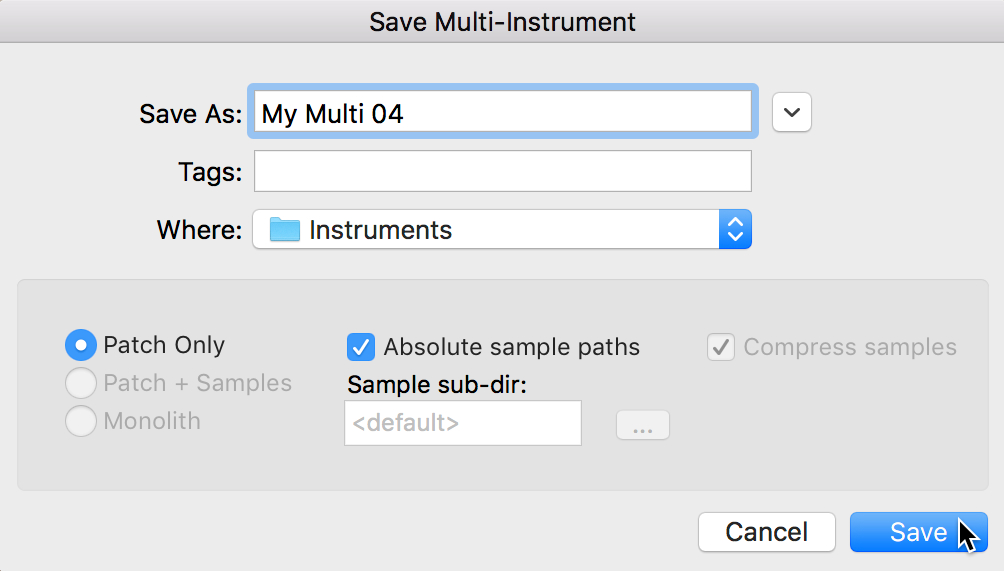
Task: Choose the Monolith radio option
Action: coord(80,422)
